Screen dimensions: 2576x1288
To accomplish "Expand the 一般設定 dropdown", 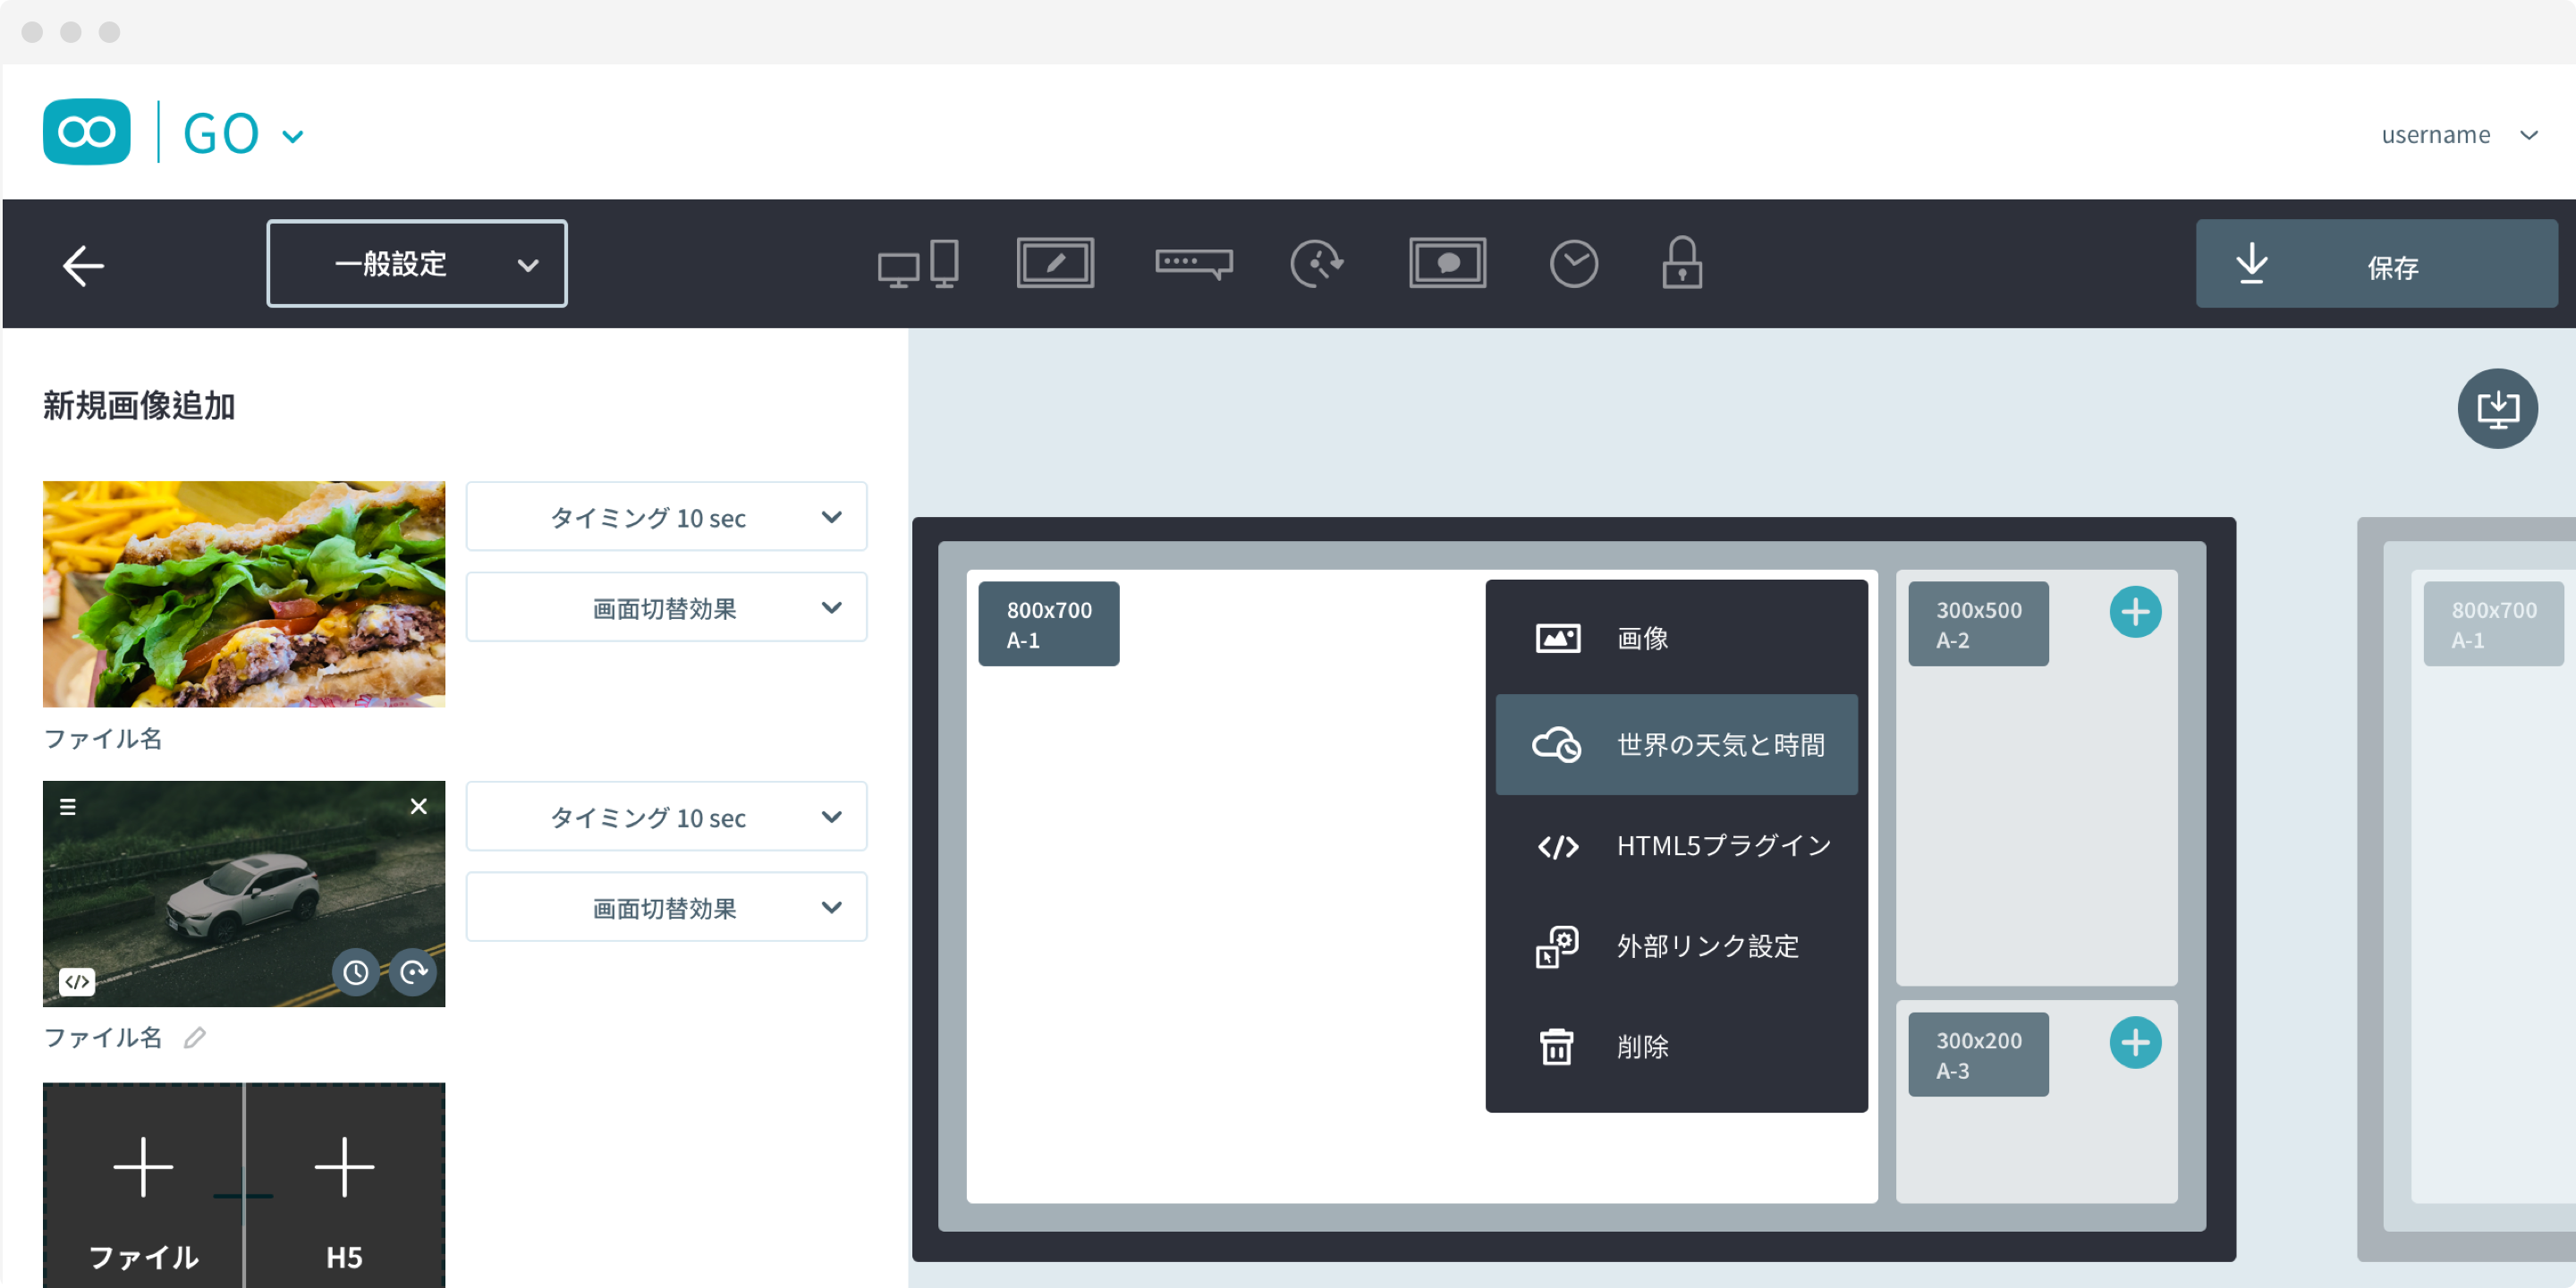I will tap(417, 264).
